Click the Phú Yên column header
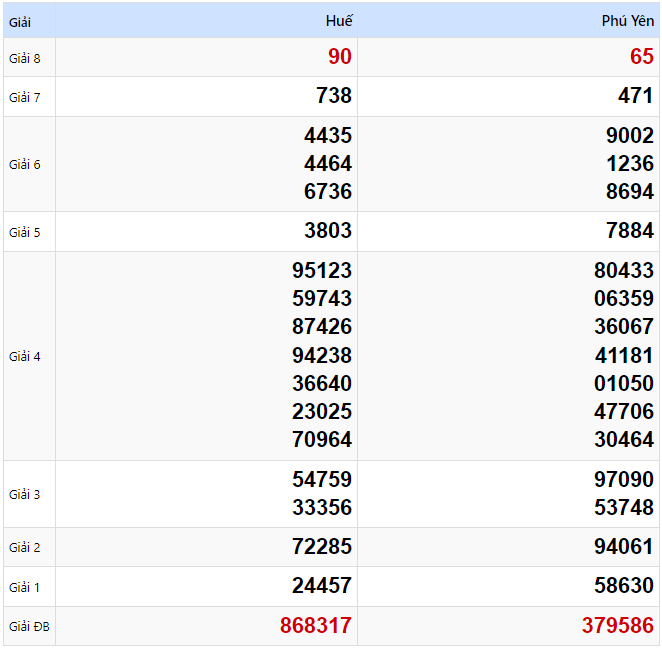Viewport: 662px width, 649px height. pos(628,21)
